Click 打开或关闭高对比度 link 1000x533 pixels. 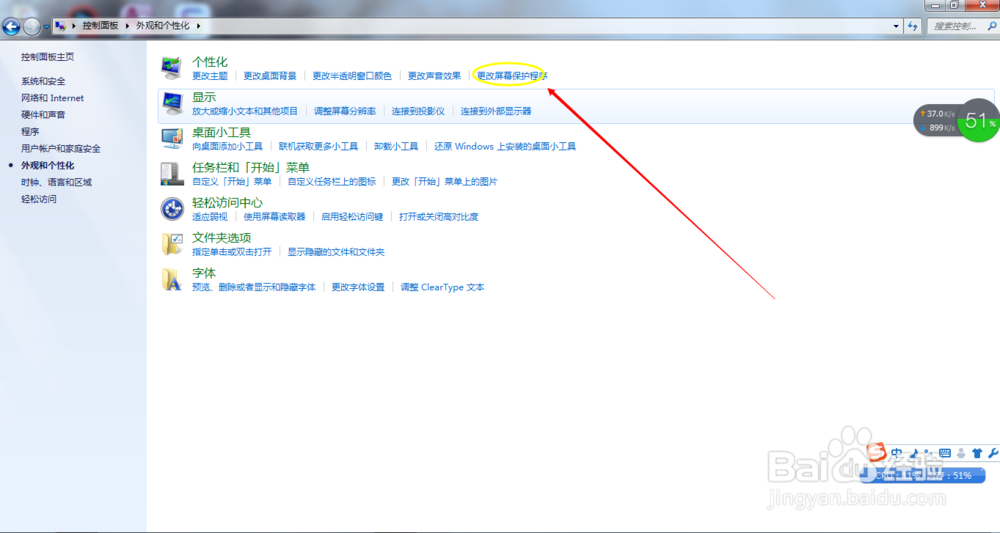439,217
